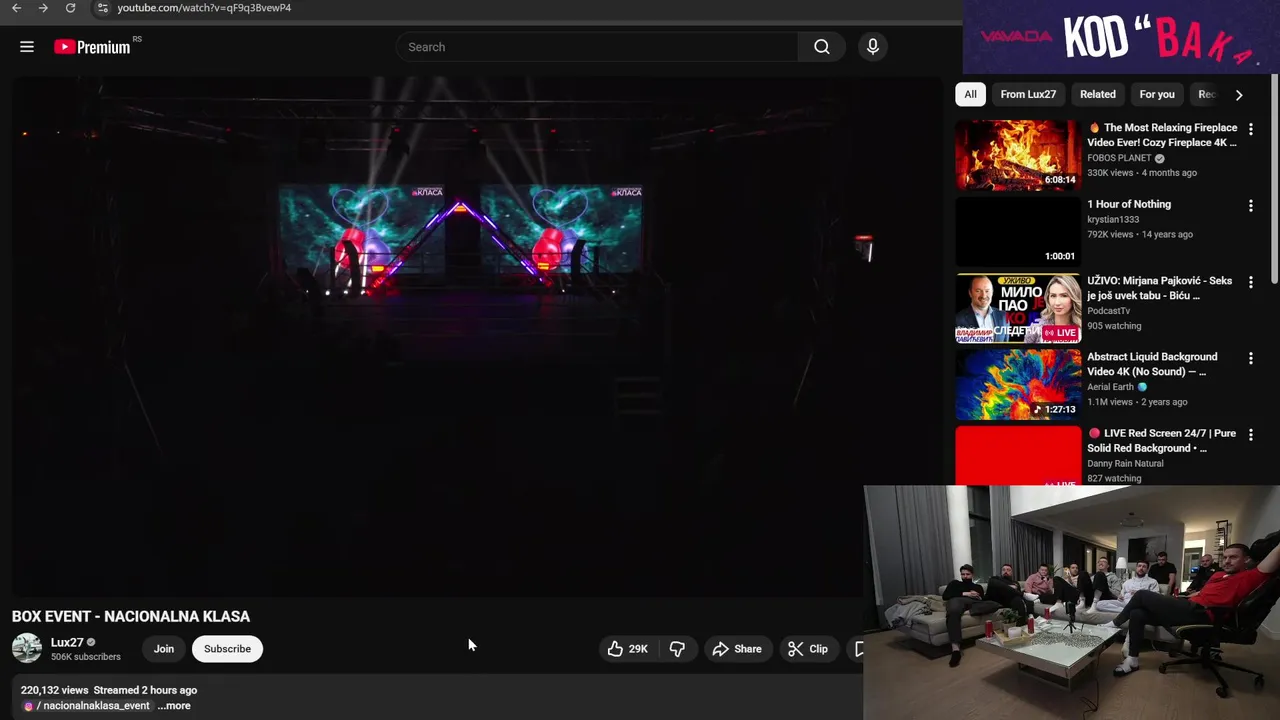1280x720 pixels.
Task: Click krystian1333 channel name
Action: click(1113, 219)
